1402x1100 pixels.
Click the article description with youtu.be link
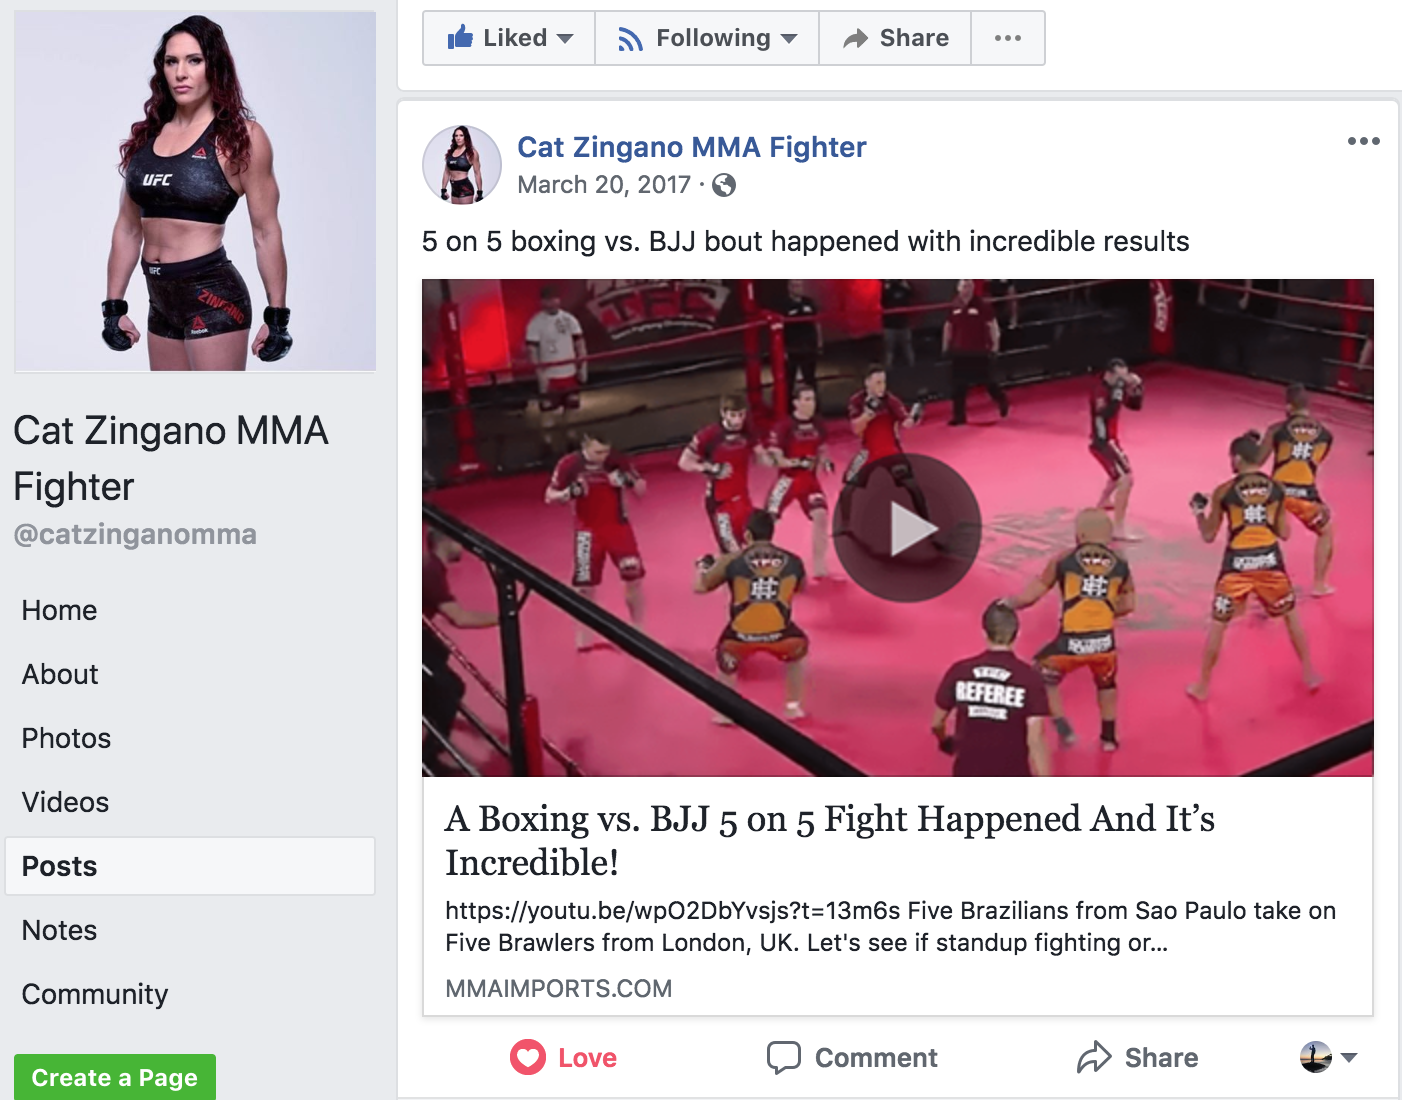click(890, 926)
